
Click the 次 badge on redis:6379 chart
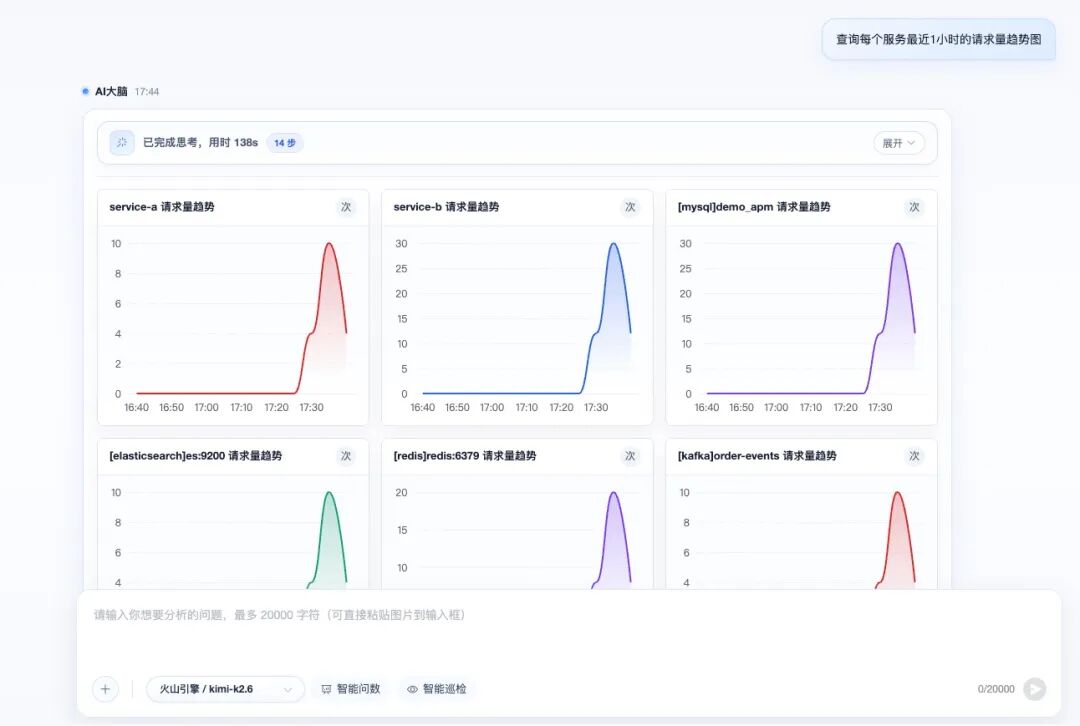coord(630,456)
